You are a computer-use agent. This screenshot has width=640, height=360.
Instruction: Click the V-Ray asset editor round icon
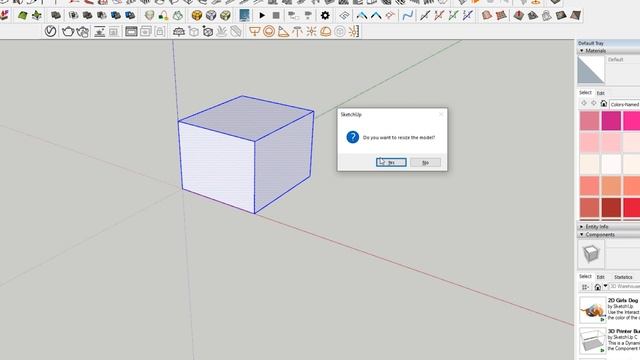[50, 31]
